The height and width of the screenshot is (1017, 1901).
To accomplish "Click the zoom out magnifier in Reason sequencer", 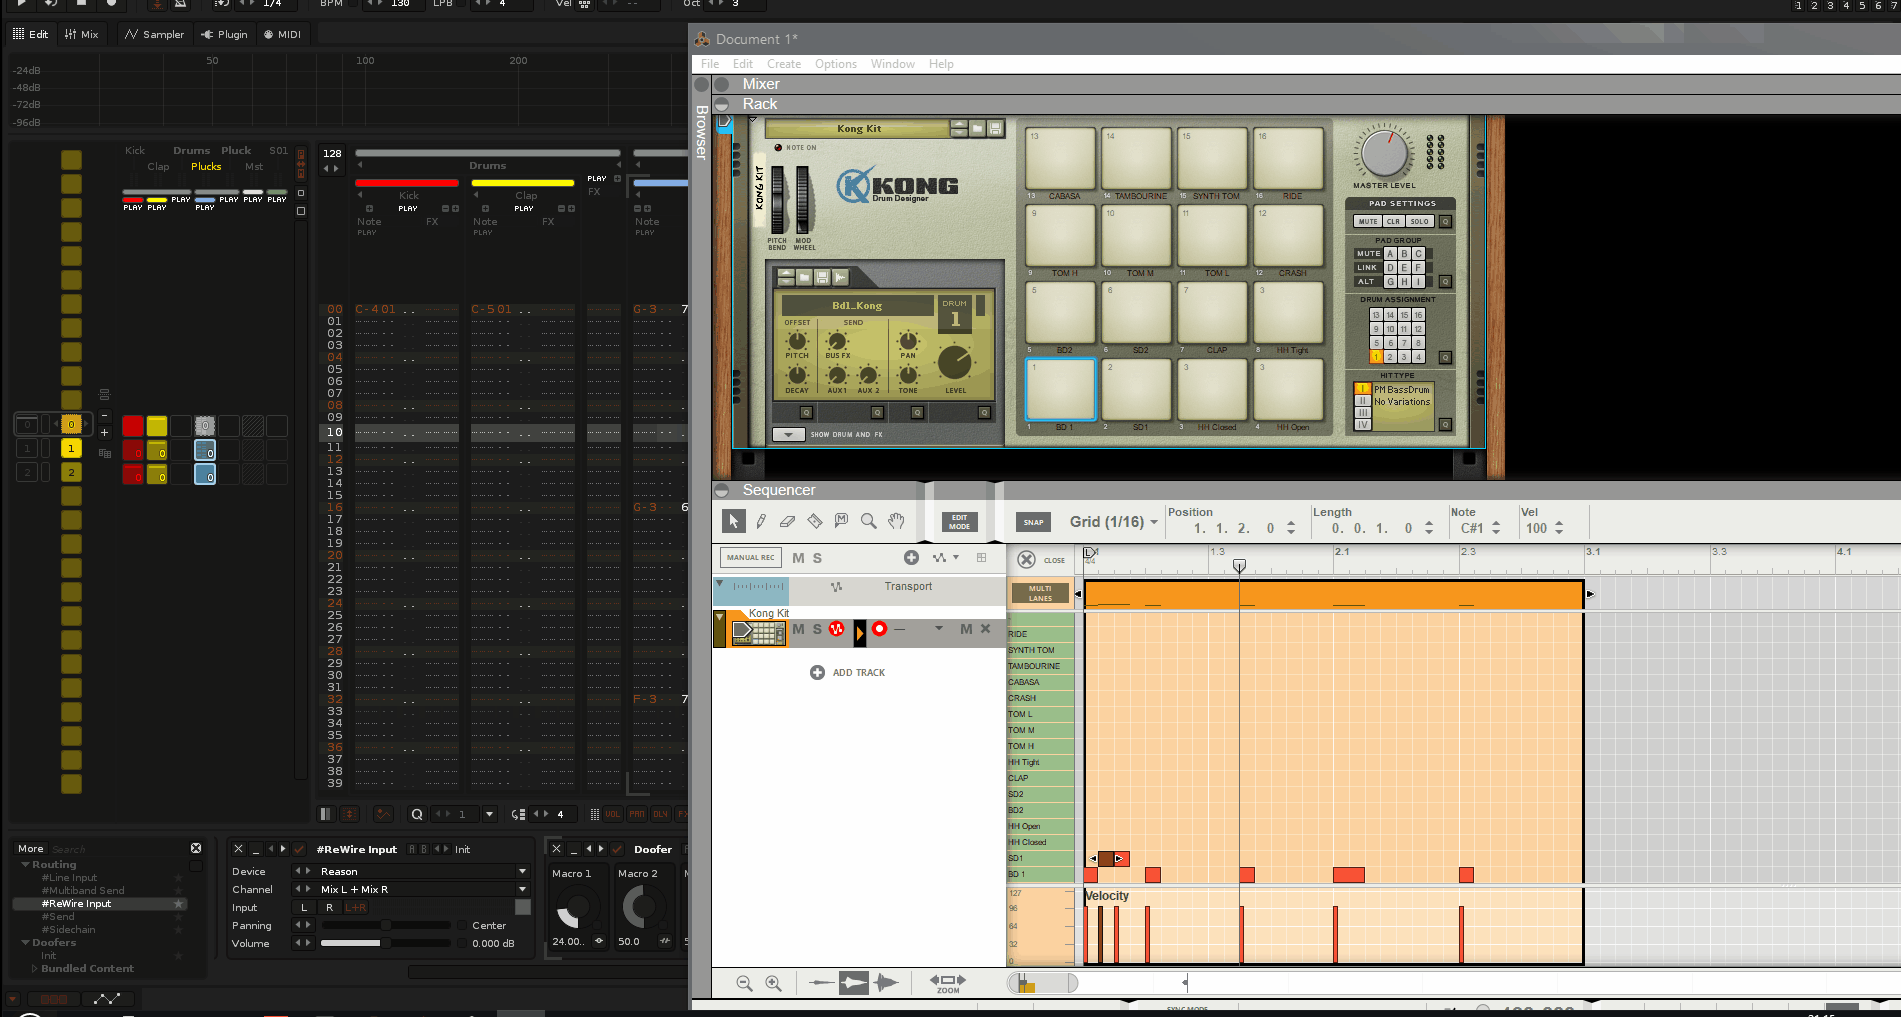I will coord(744,983).
